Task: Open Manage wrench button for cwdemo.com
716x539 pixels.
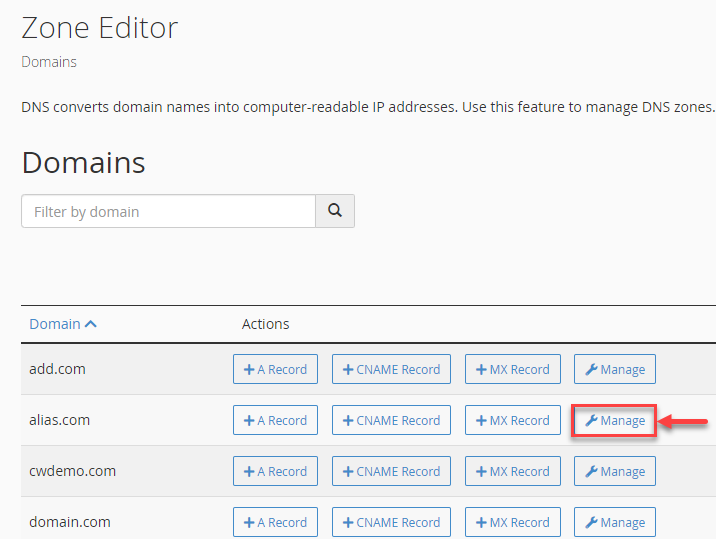Action: [615, 471]
